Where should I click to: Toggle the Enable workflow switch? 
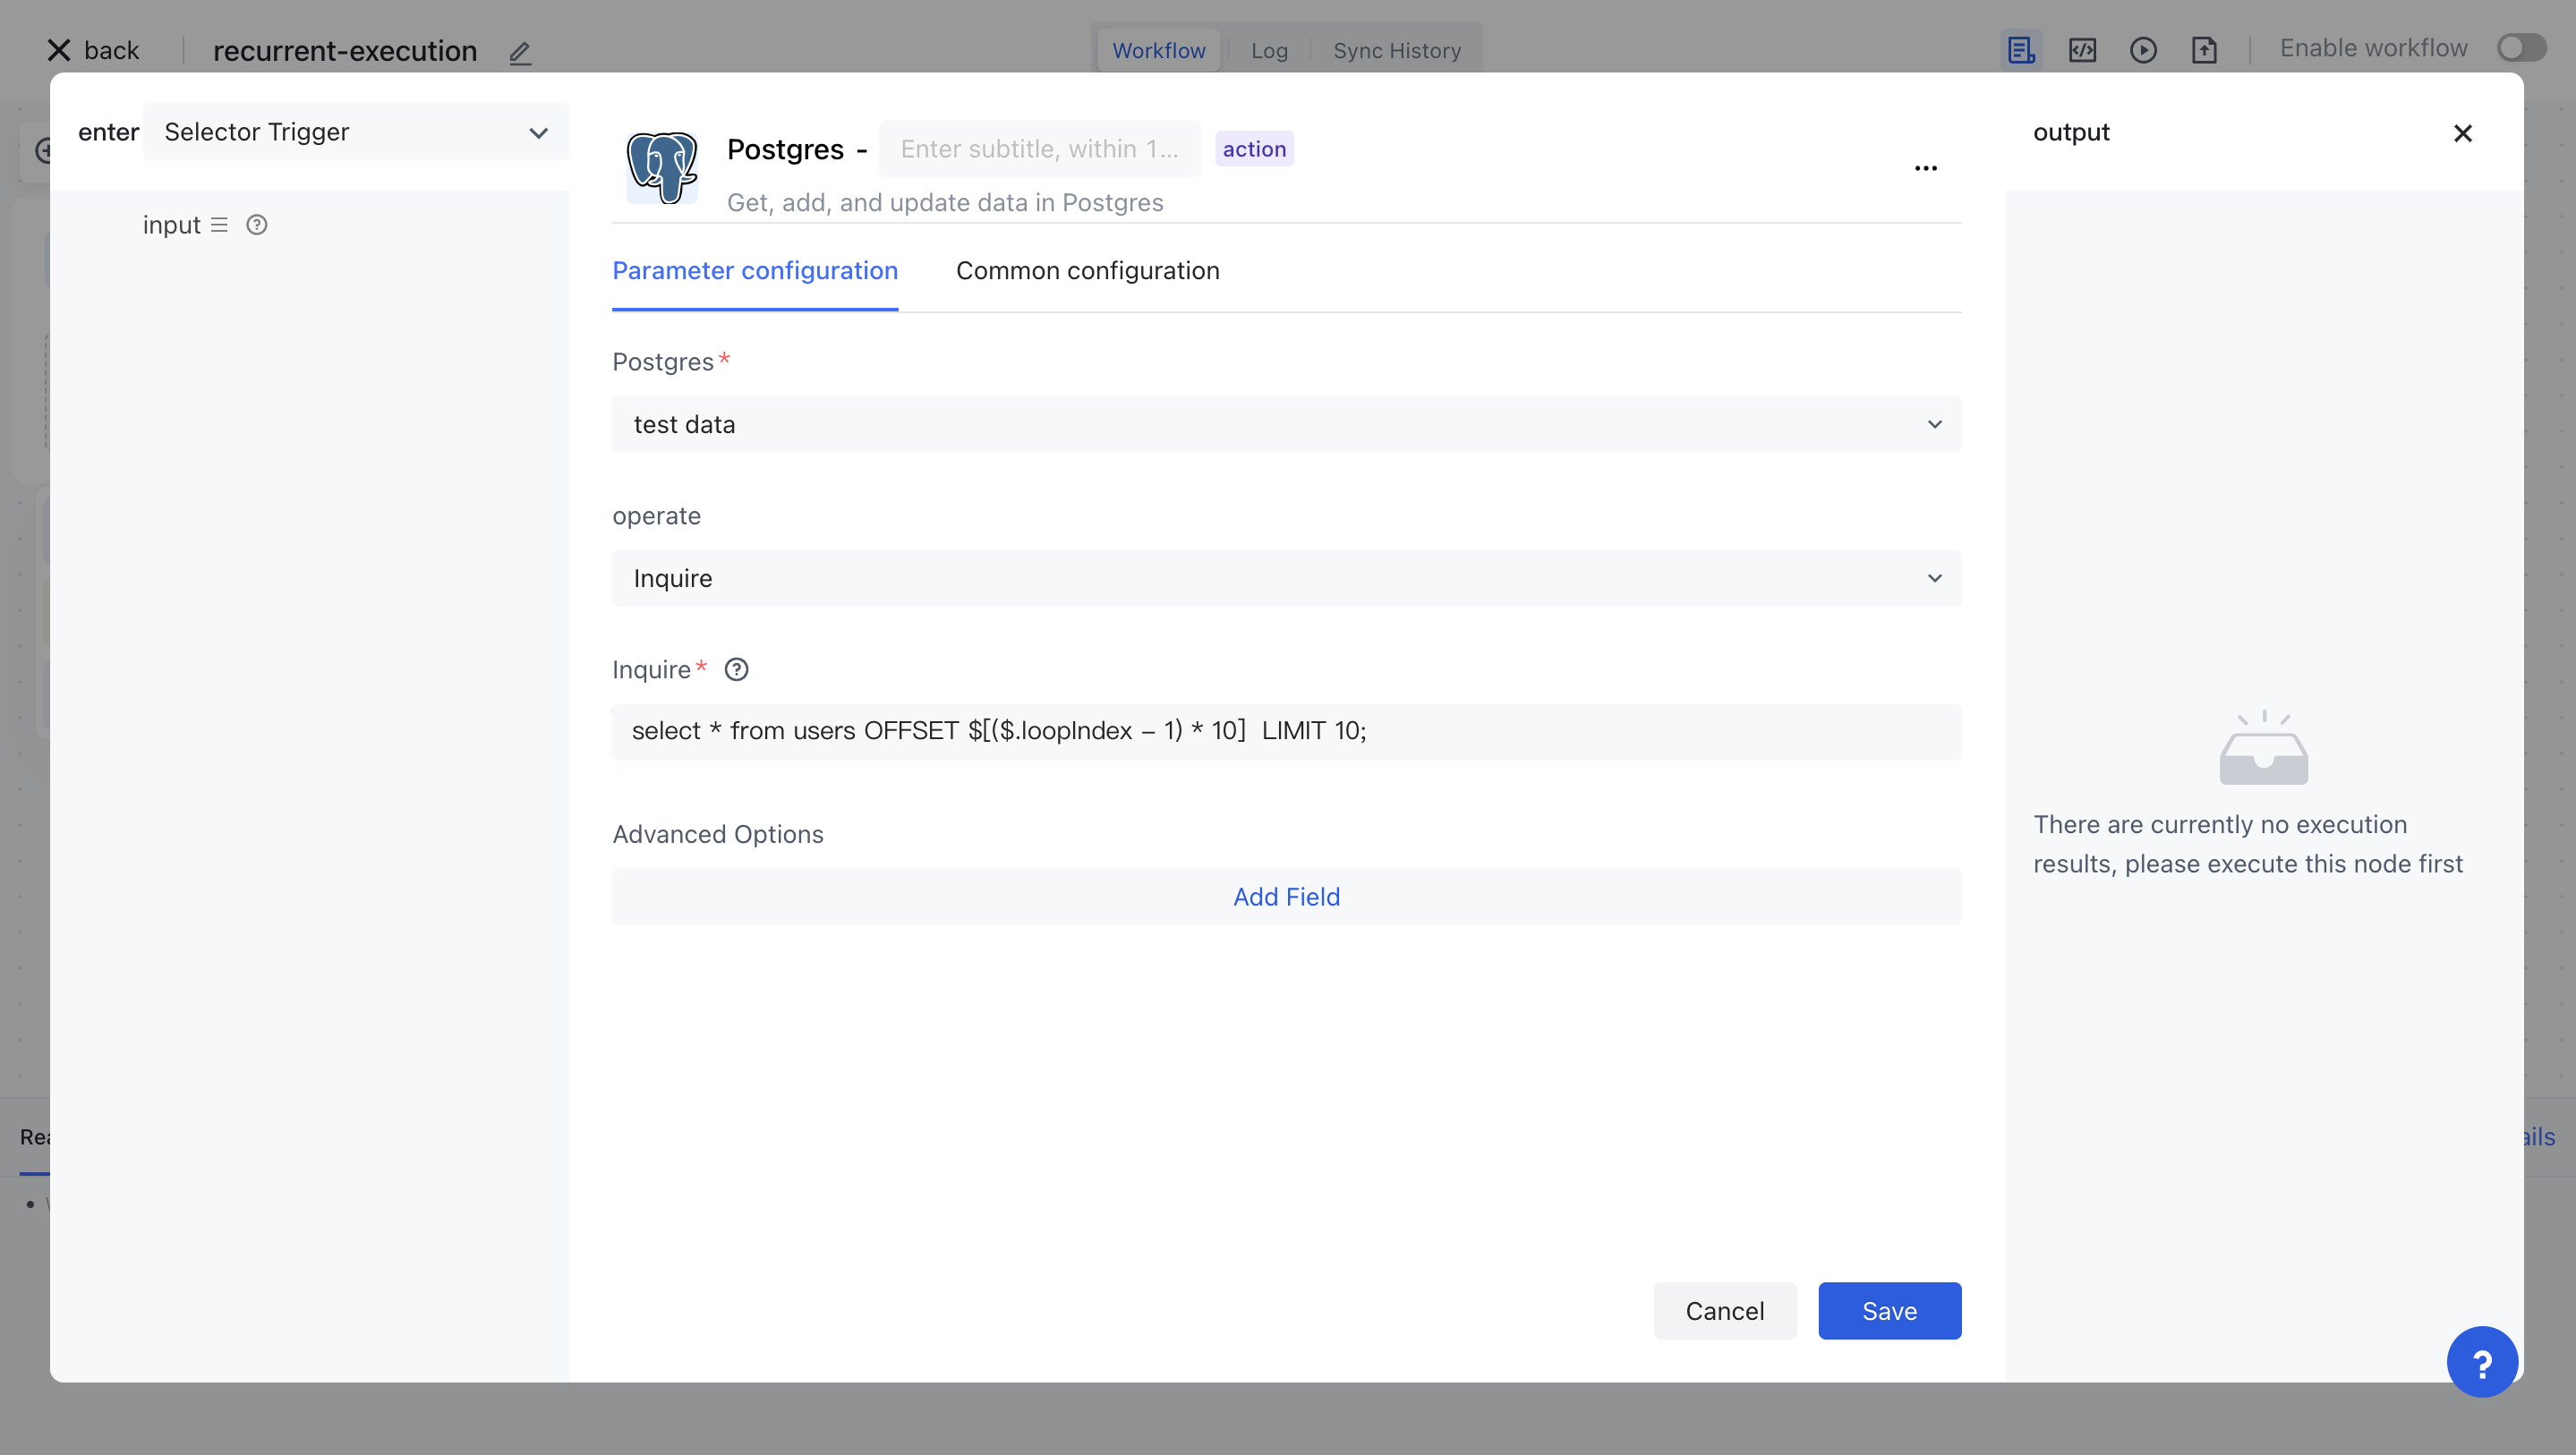pyautogui.click(x=2521, y=48)
